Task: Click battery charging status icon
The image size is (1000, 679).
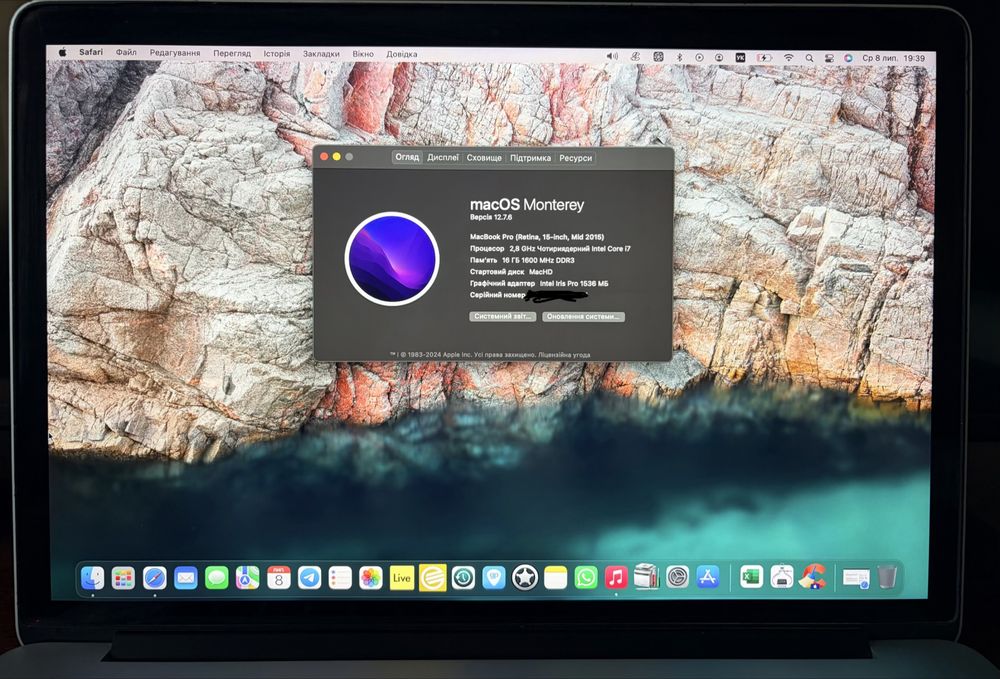Action: (x=764, y=57)
